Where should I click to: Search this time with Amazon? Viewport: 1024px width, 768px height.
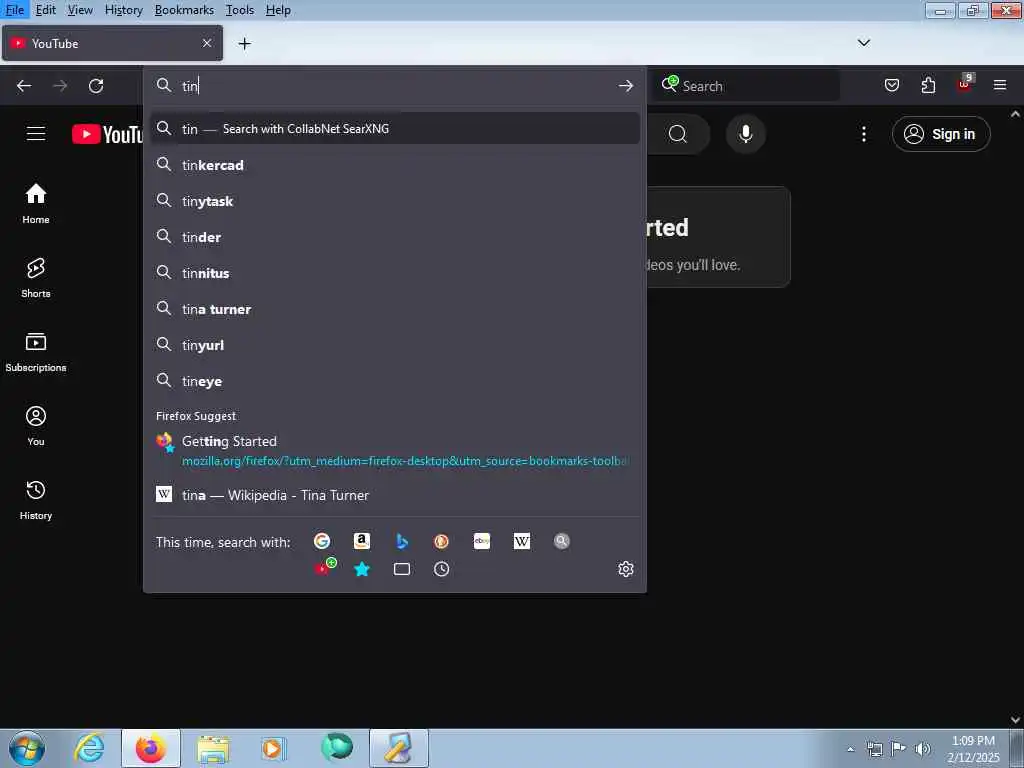(x=362, y=541)
